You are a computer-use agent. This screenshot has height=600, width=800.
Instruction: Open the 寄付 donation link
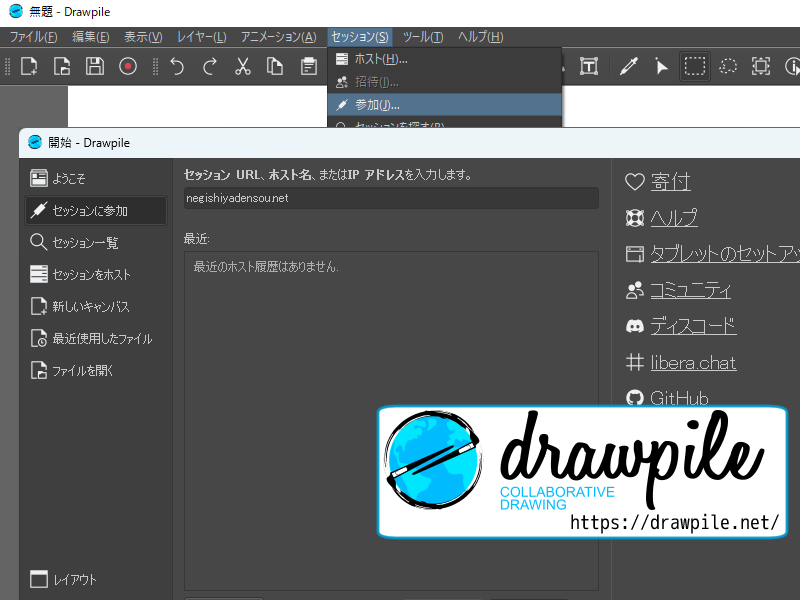(670, 182)
